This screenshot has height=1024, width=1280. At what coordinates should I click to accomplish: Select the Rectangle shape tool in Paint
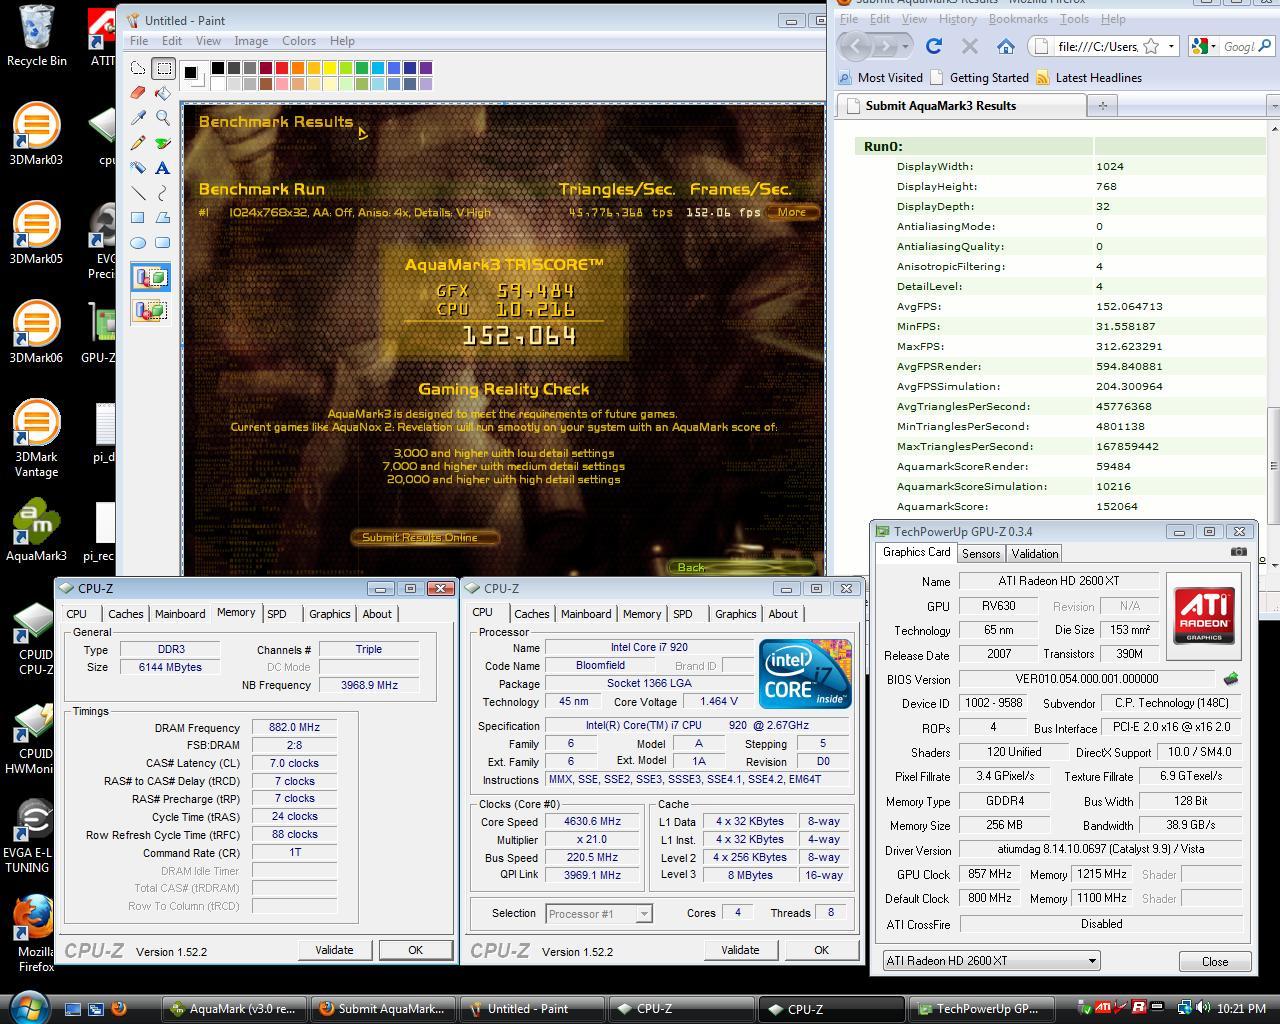coord(138,218)
